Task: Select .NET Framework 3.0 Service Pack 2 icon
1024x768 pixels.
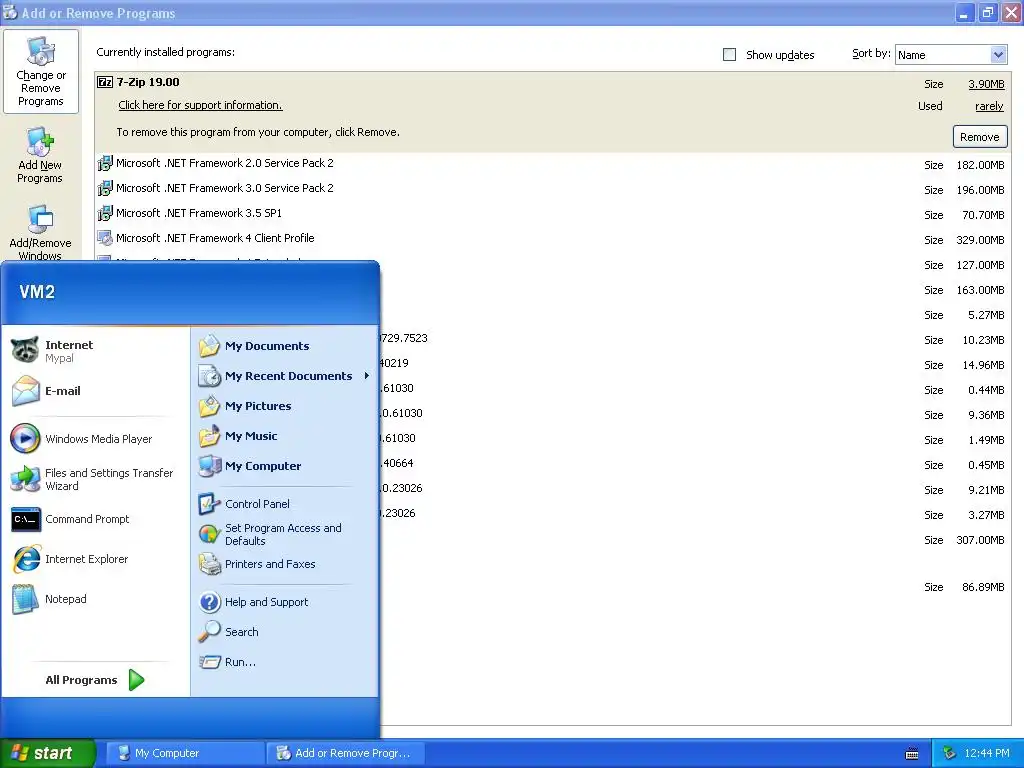Action: tap(104, 188)
